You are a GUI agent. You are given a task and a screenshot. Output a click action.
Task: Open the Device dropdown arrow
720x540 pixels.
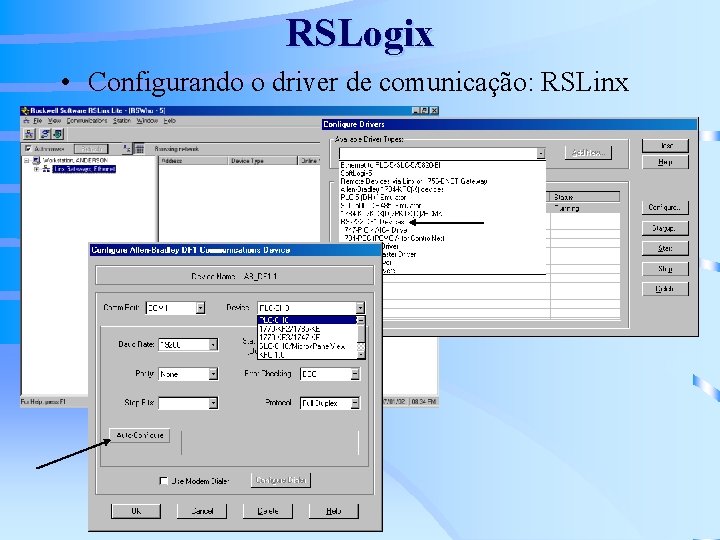coord(360,308)
